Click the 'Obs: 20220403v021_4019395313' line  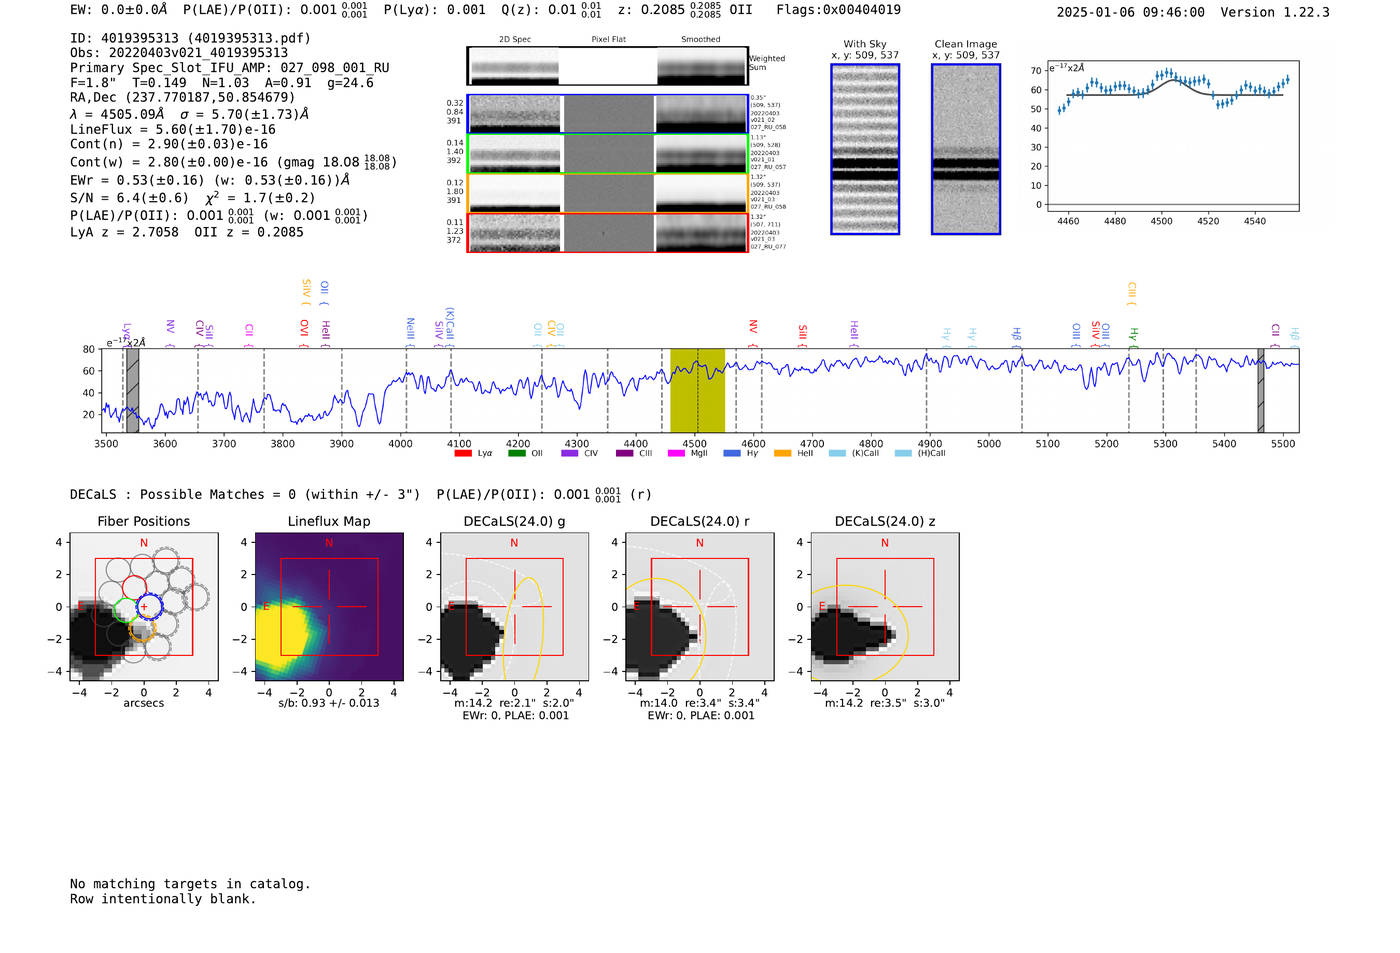(179, 53)
